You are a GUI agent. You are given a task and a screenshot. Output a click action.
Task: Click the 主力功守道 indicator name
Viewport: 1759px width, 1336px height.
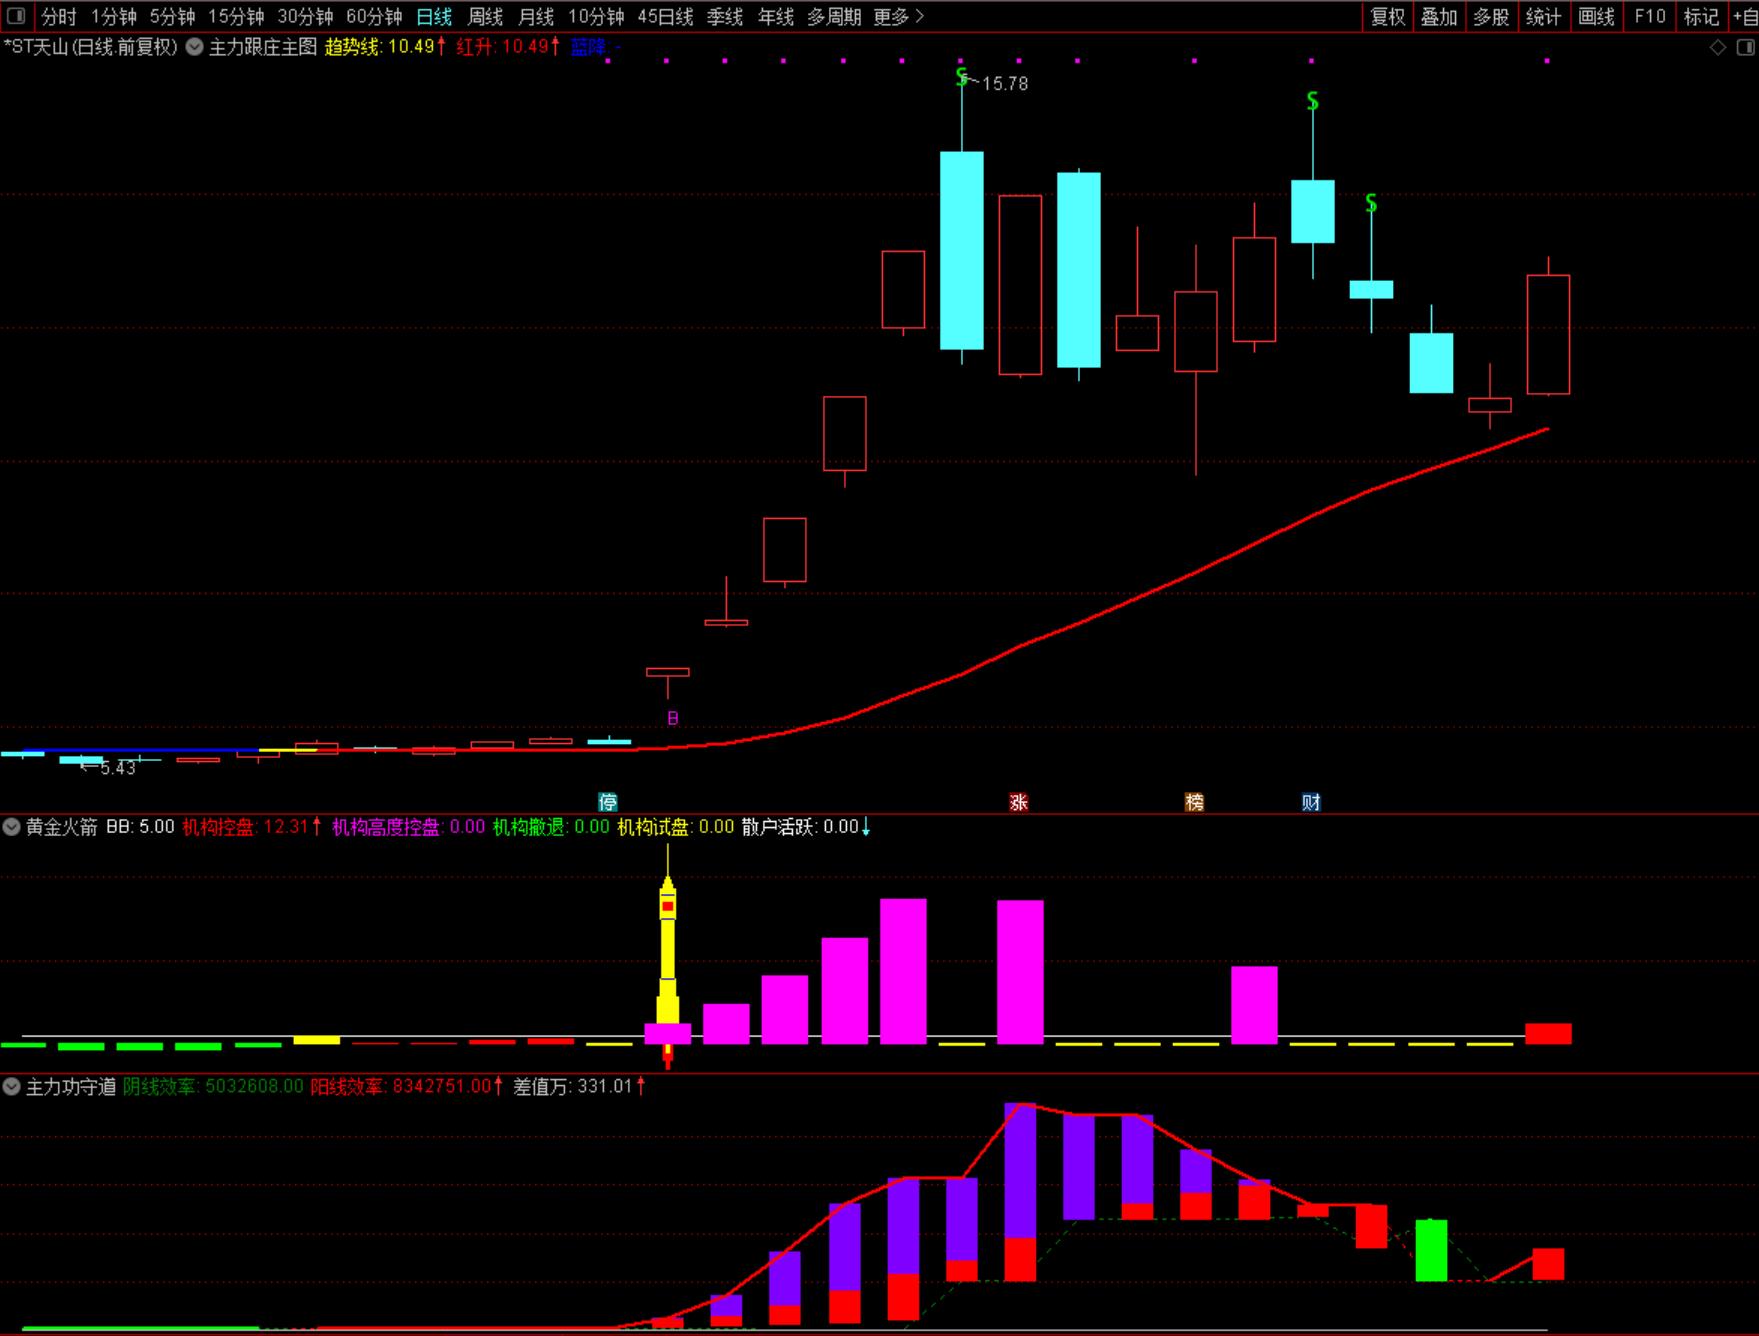pos(71,1086)
